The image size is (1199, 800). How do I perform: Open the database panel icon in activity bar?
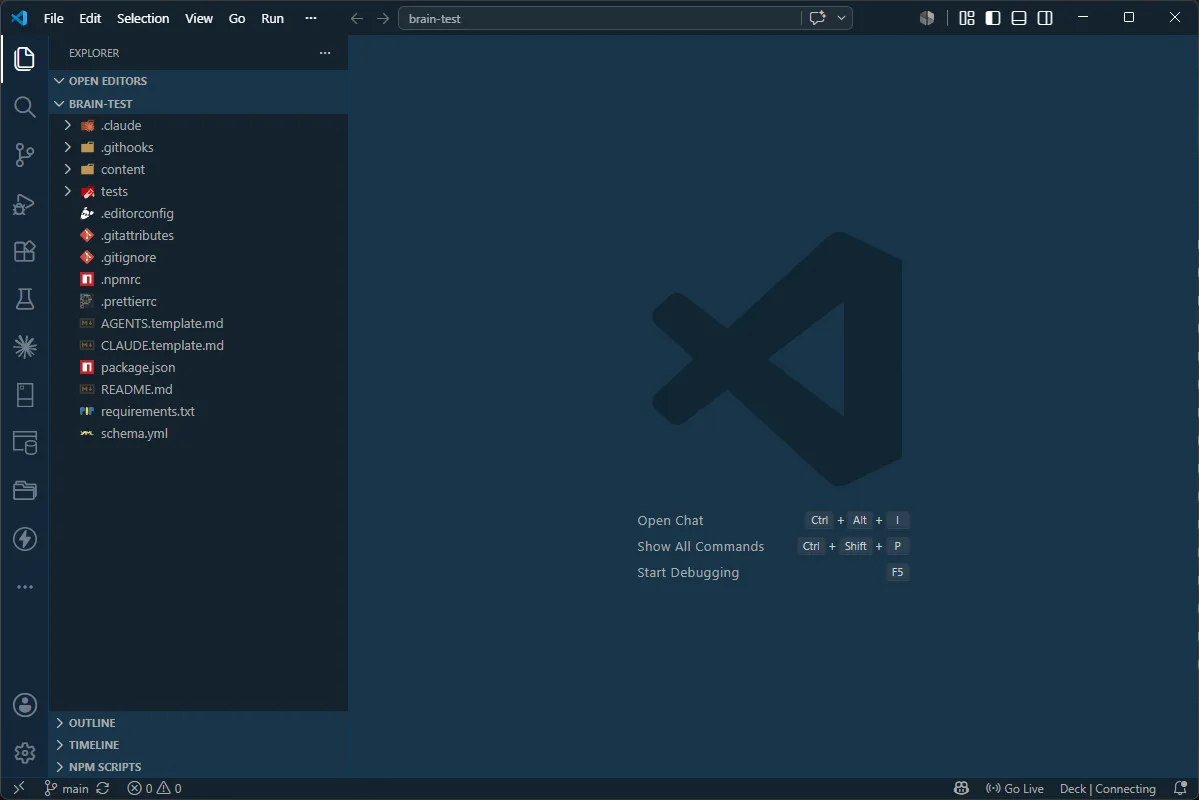click(x=24, y=443)
